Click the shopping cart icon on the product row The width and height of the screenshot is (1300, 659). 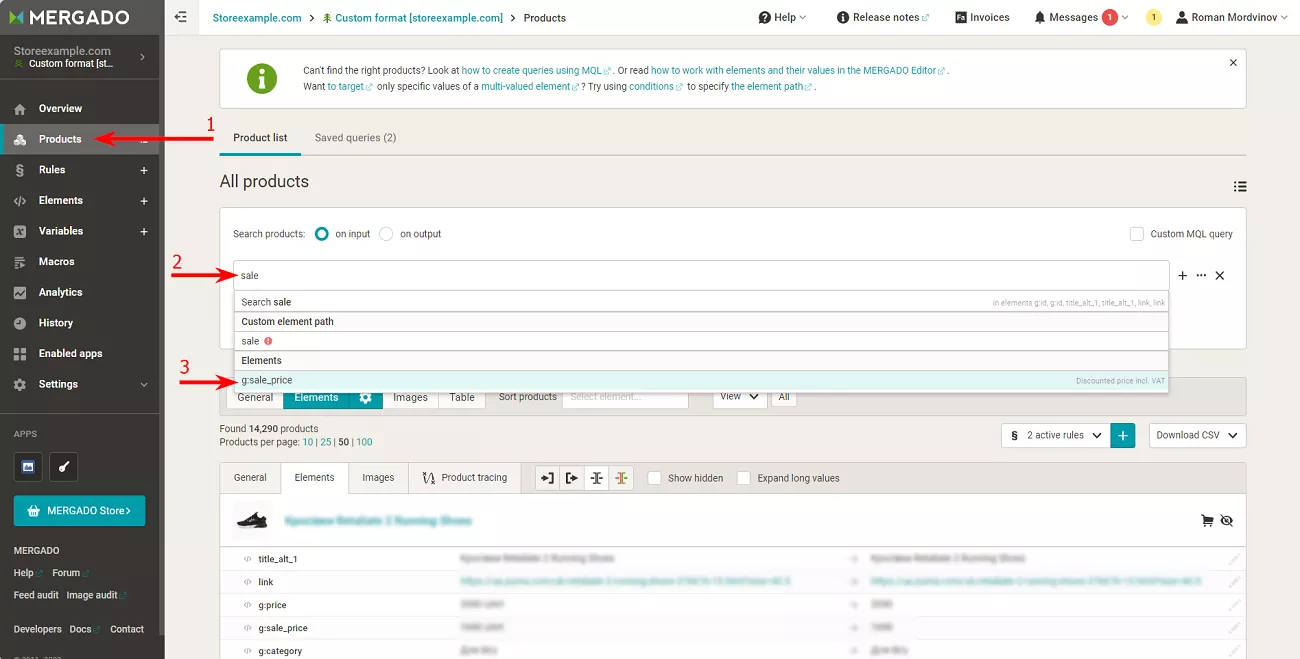pos(1207,520)
